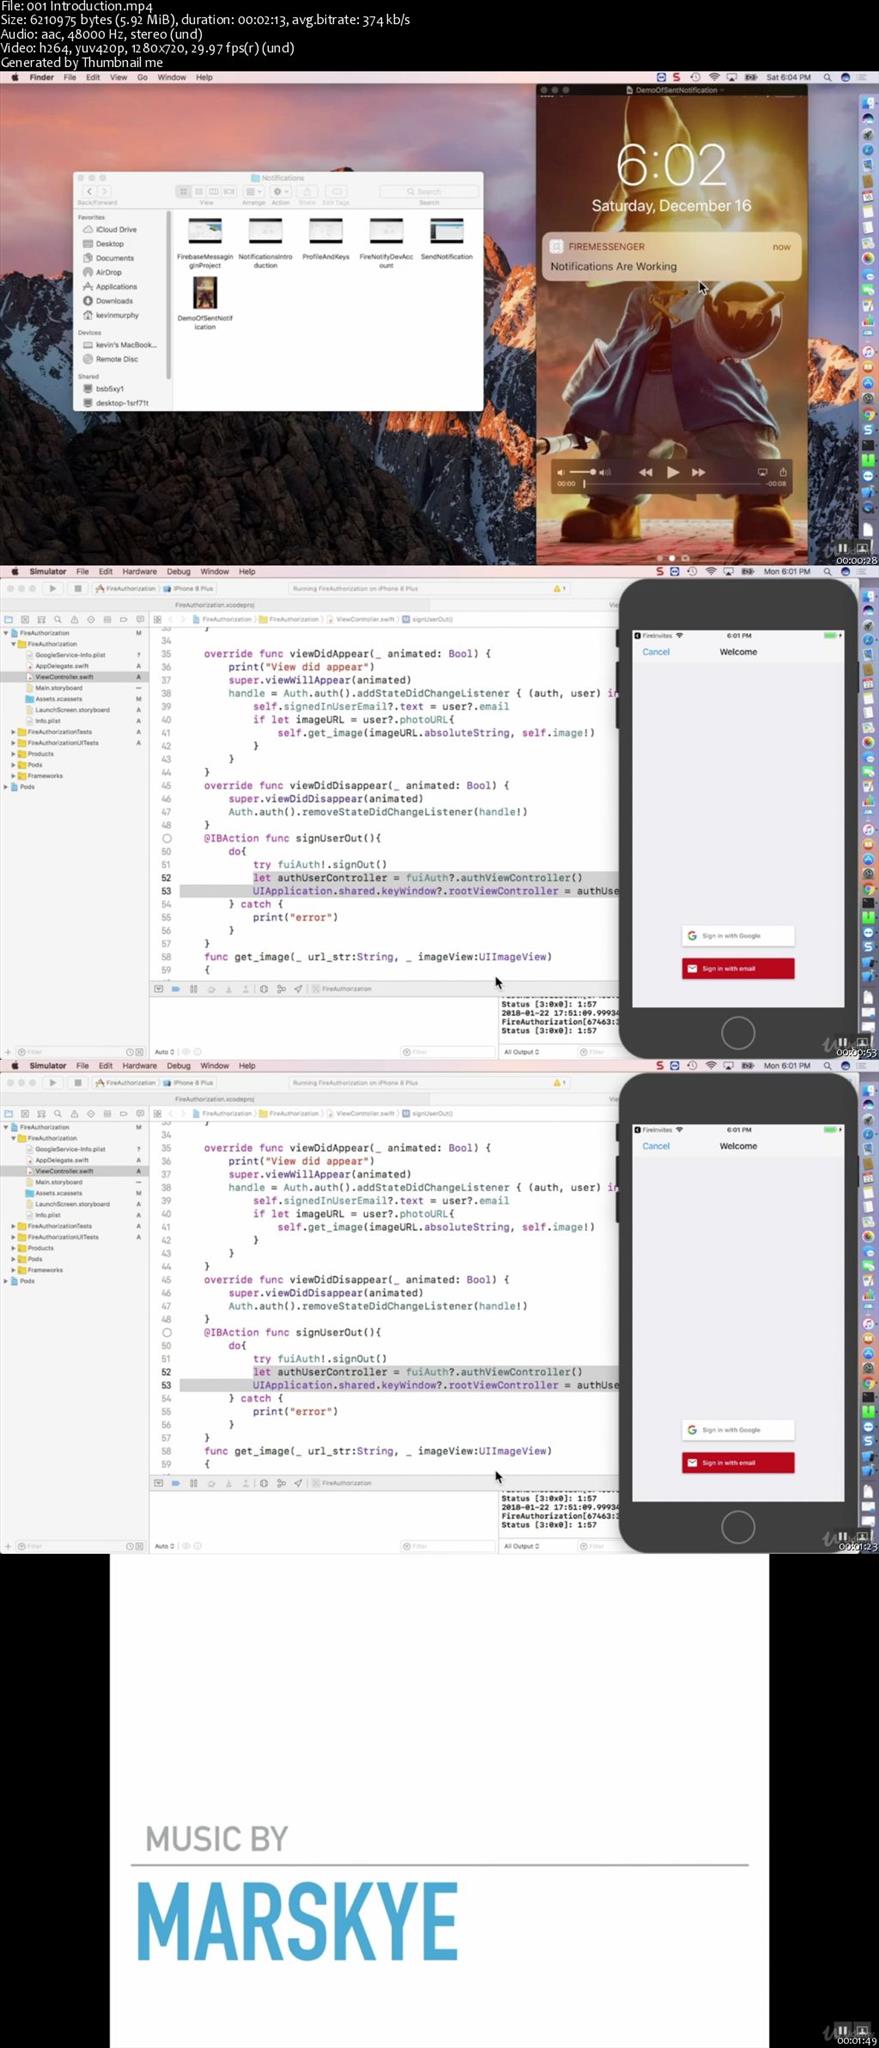This screenshot has height=2048, width=879.
Task: Mute QuickTime with the speaker icon
Action: pyautogui.click(x=561, y=472)
